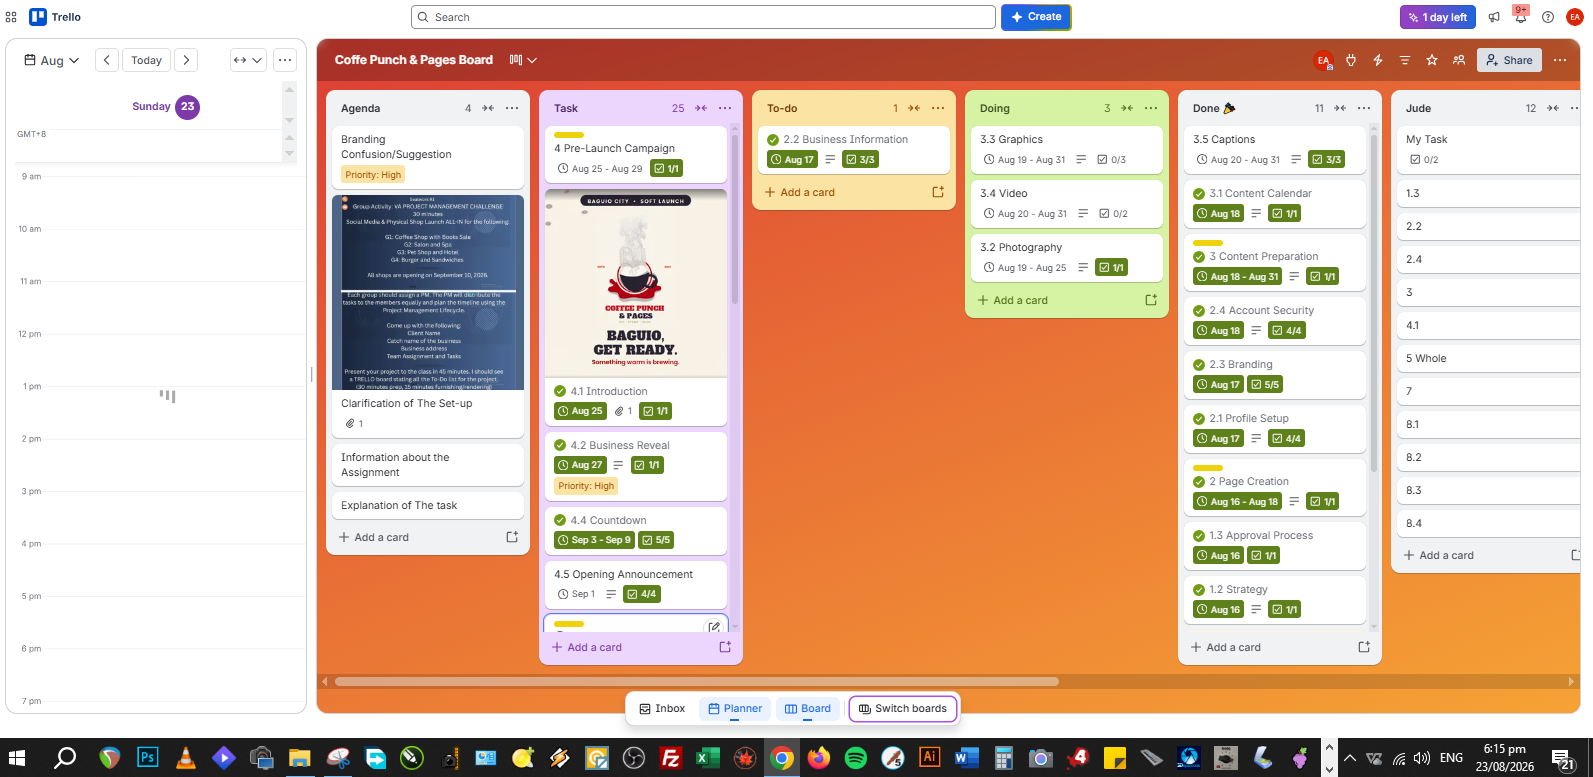Open Explanation of The task card
This screenshot has width=1593, height=777.
coord(428,505)
